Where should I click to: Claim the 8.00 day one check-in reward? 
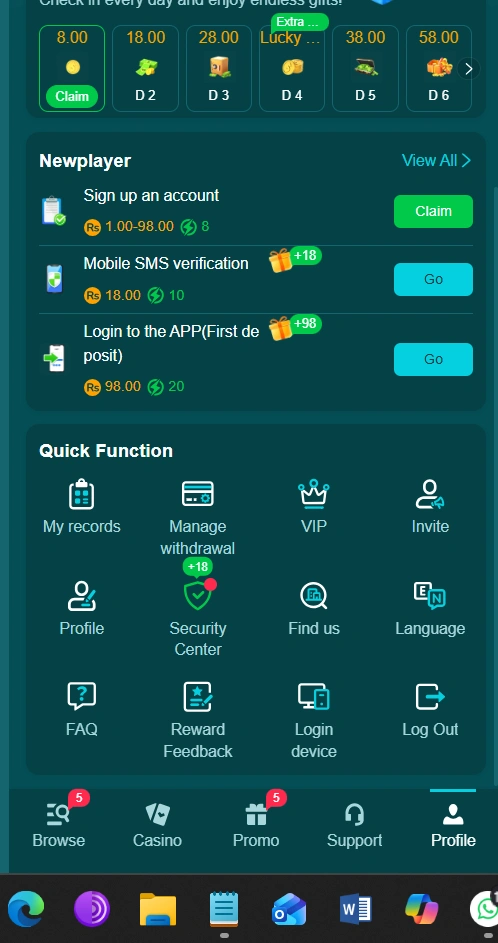[x=72, y=96]
